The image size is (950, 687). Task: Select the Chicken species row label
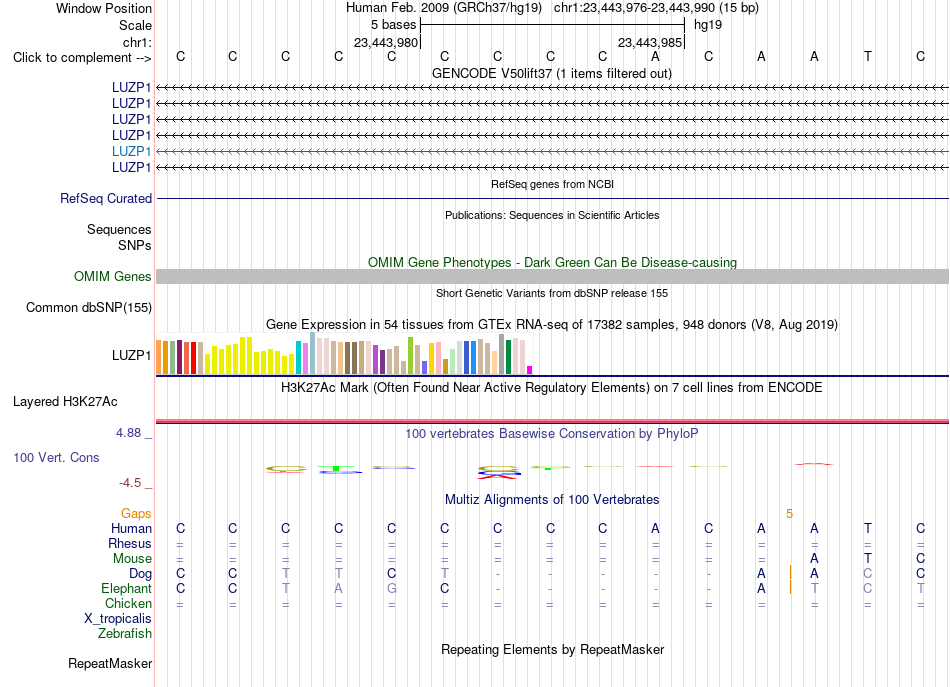coord(128,603)
